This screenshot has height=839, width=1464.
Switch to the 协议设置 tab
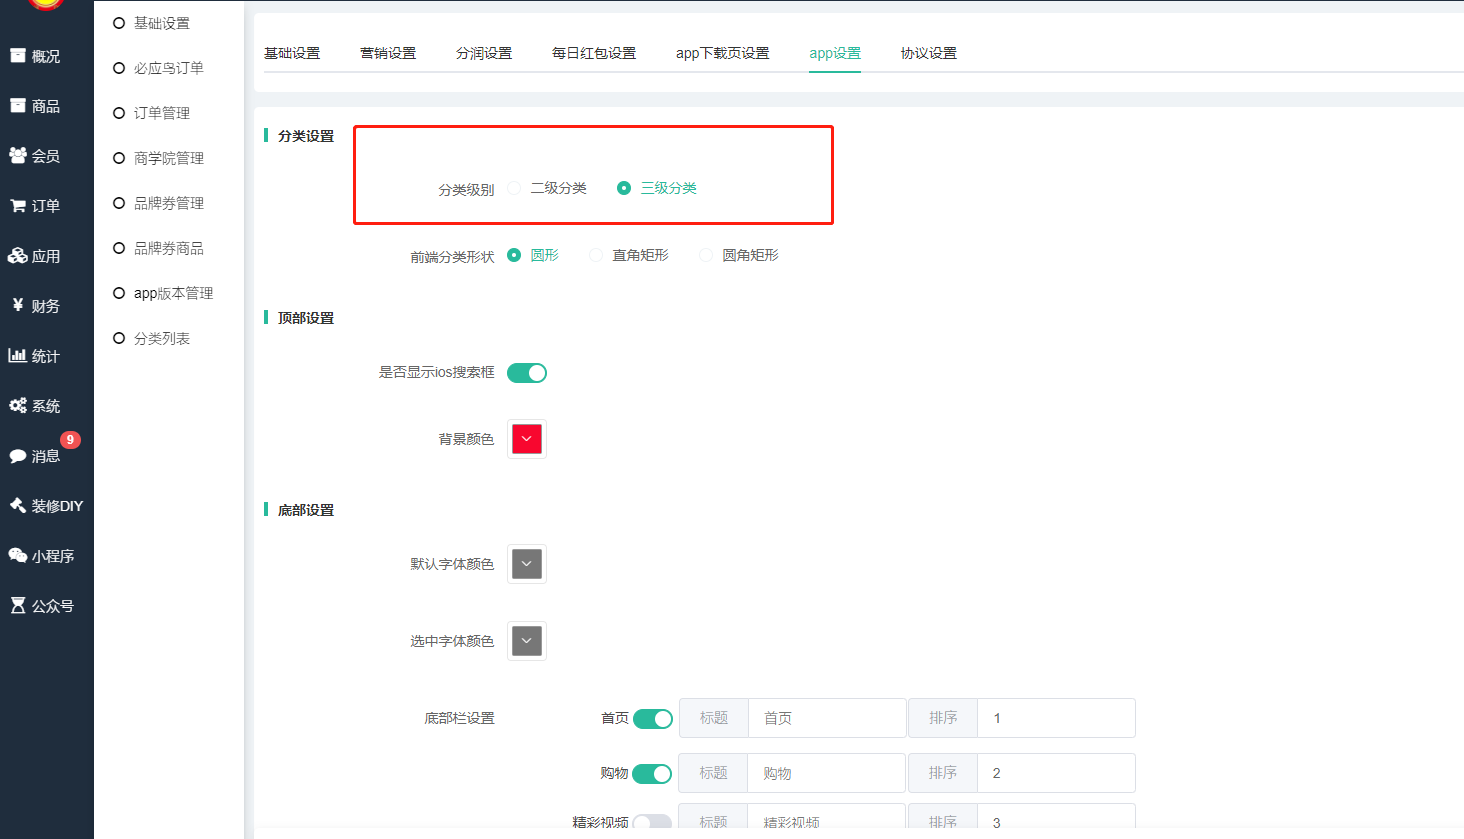pyautogui.click(x=928, y=53)
